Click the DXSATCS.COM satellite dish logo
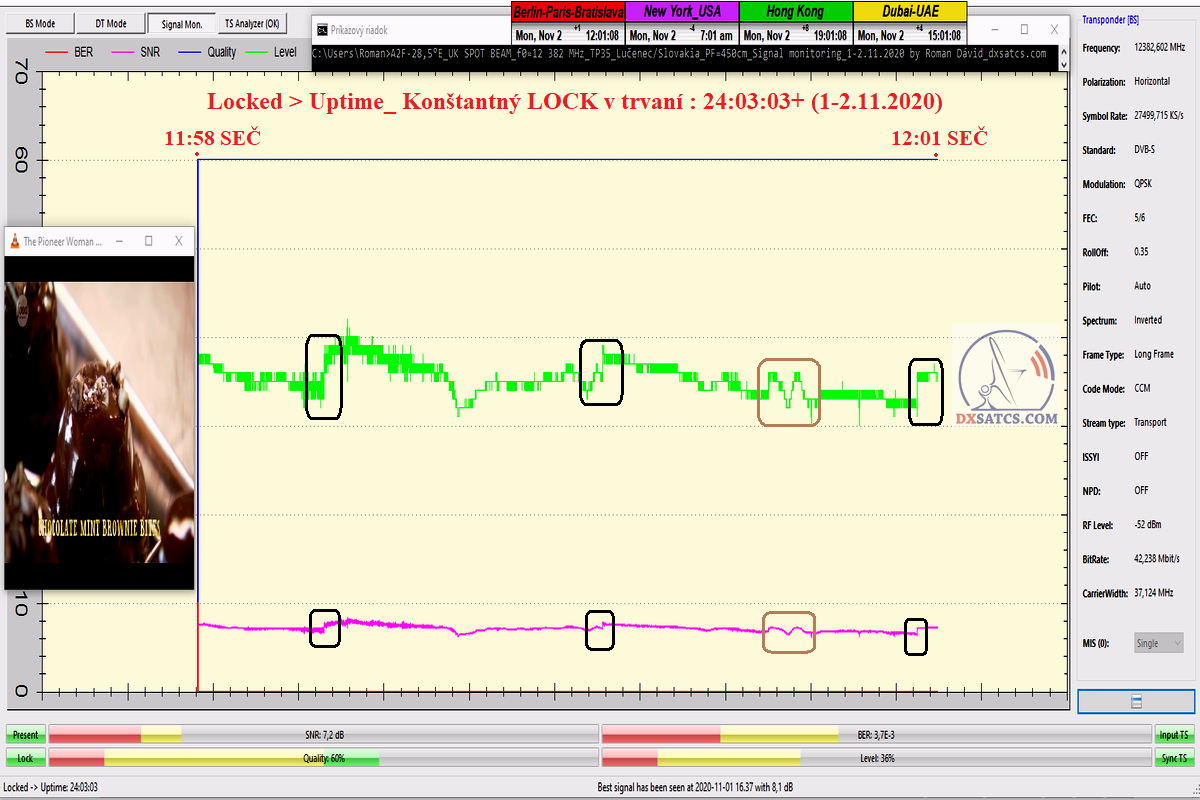Image resolution: width=1200 pixels, height=800 pixels. [1005, 376]
